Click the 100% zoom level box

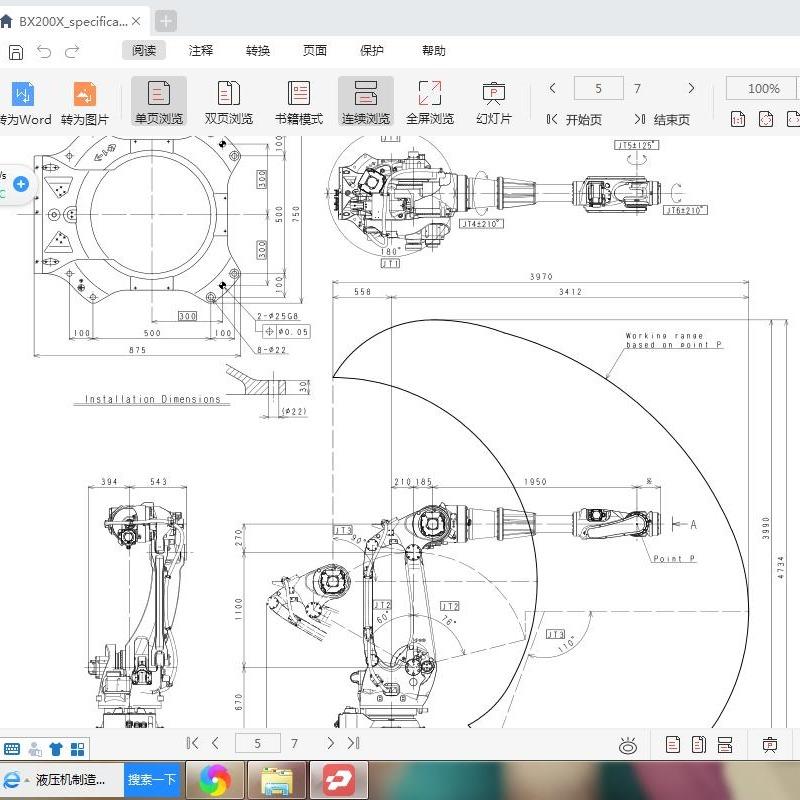[763, 88]
